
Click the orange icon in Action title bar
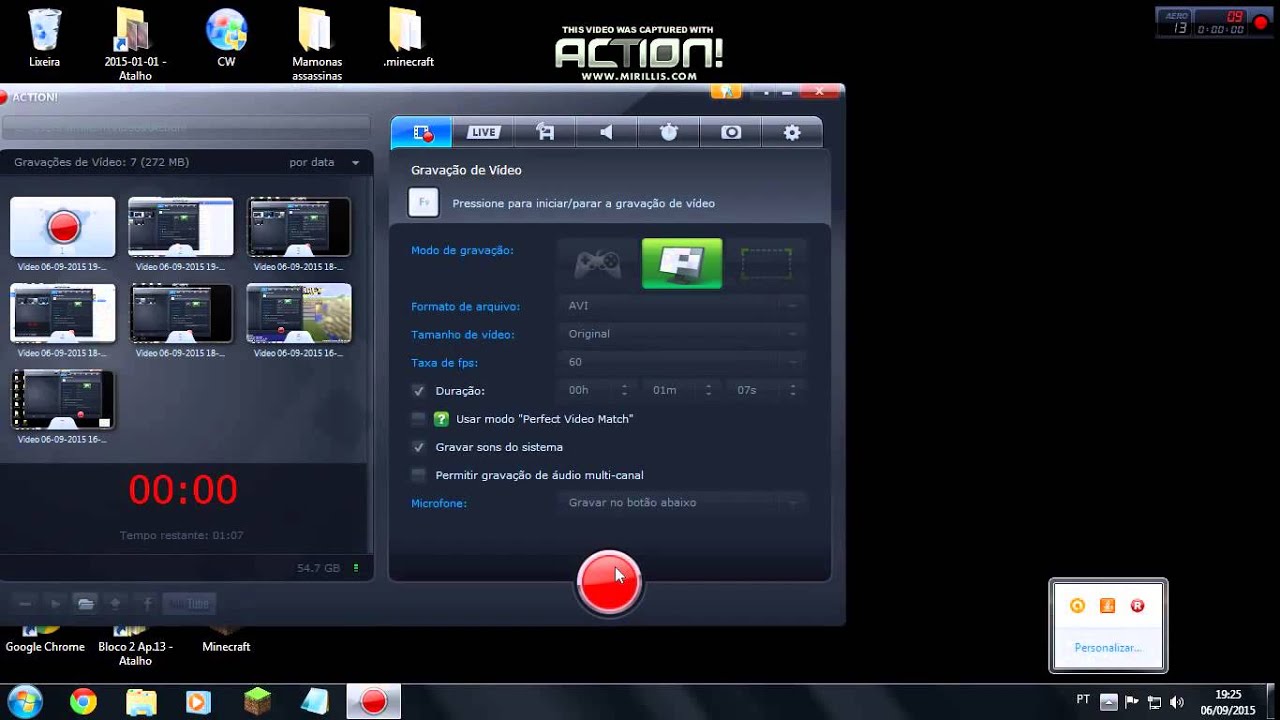[726, 91]
